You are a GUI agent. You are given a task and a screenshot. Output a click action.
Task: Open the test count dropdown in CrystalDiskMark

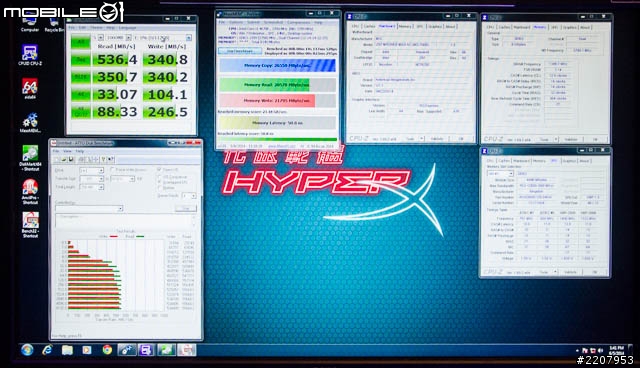click(98, 38)
